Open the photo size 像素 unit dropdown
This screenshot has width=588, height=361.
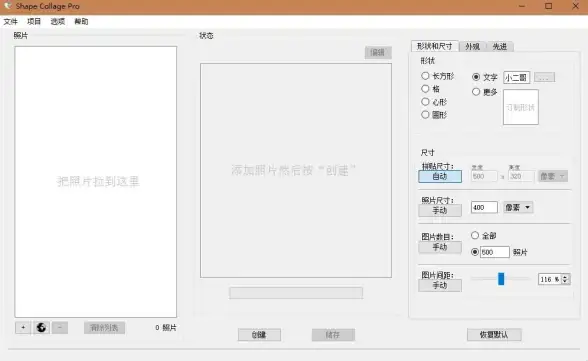tap(518, 207)
